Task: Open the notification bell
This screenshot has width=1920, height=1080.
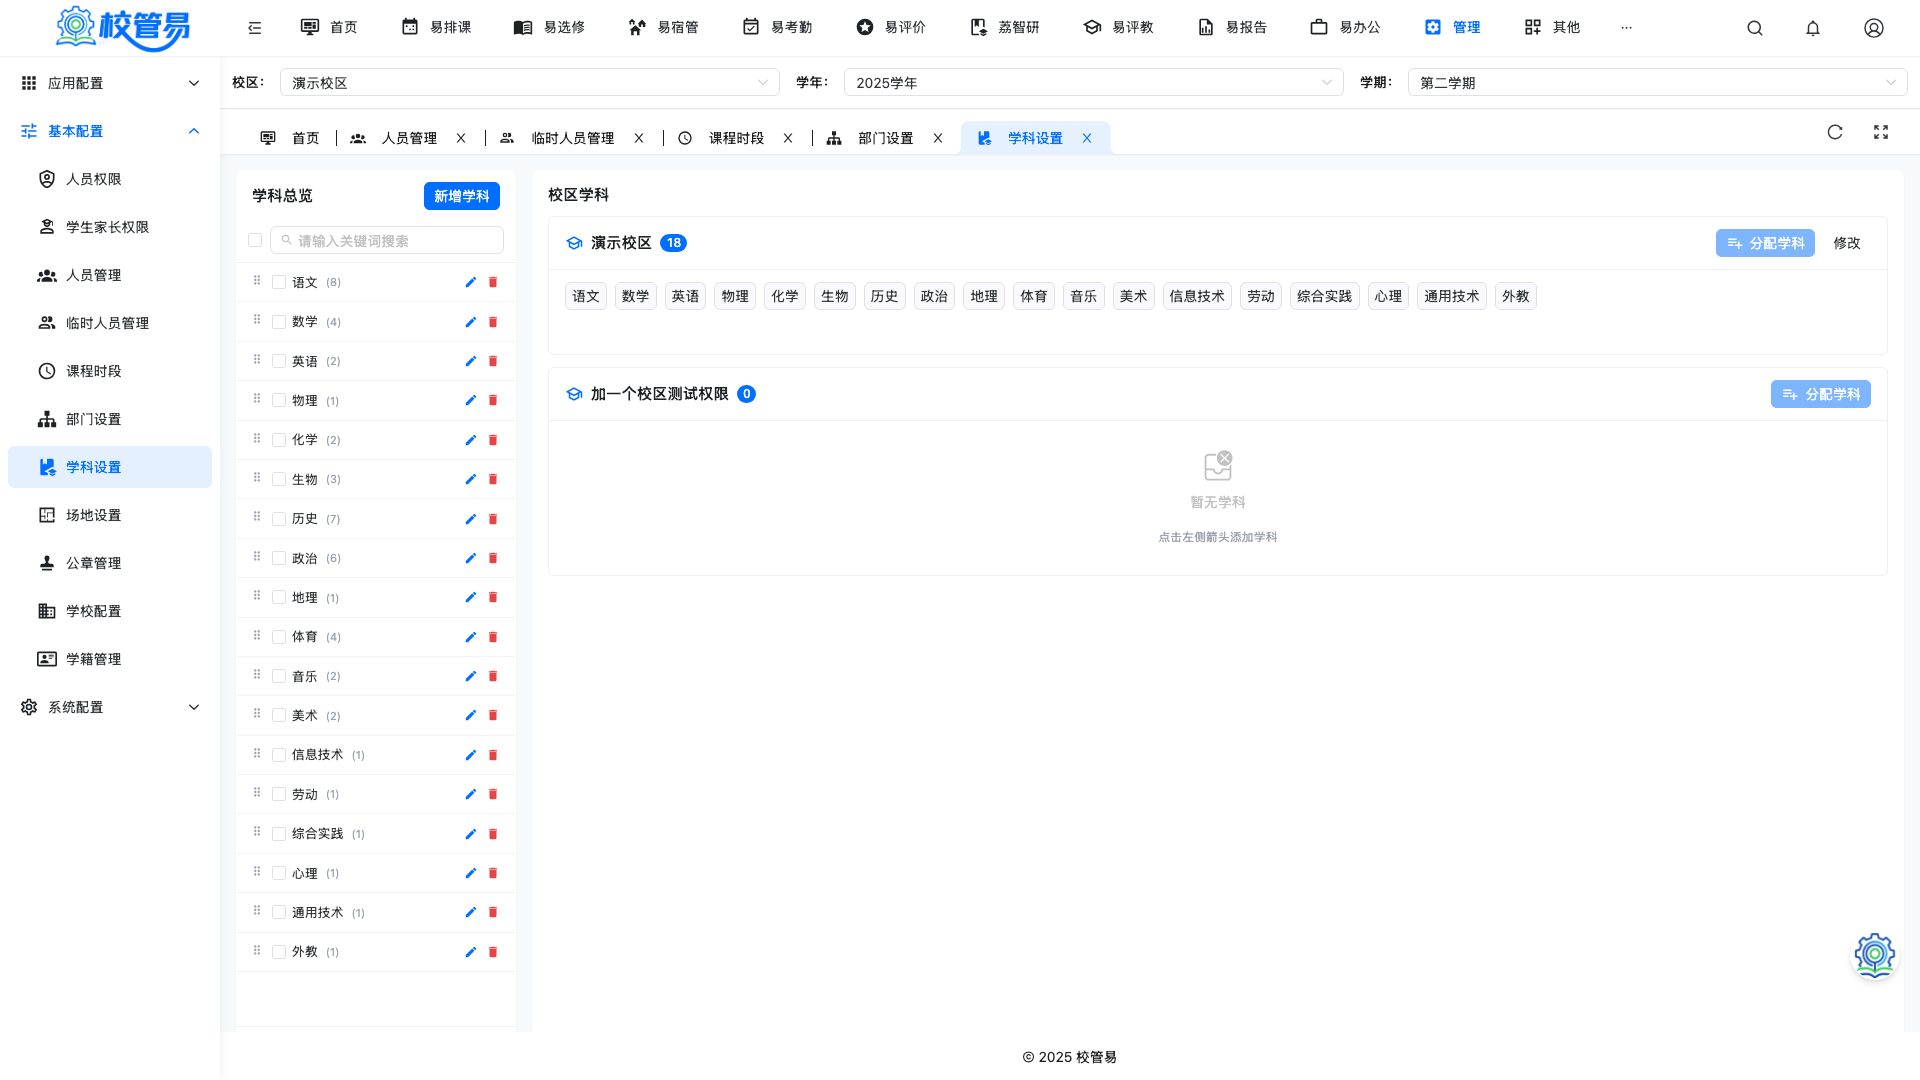Action: point(1813,28)
